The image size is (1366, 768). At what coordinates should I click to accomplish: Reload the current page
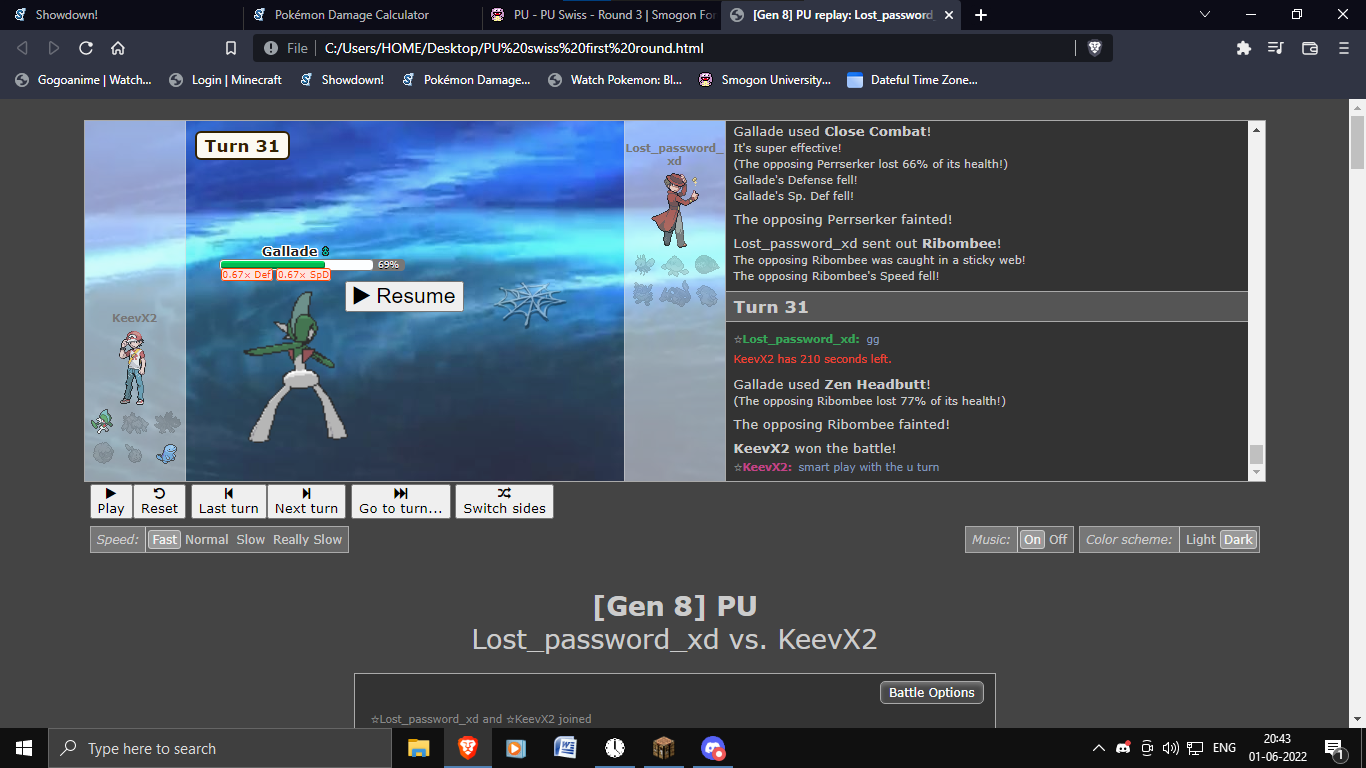click(x=86, y=48)
